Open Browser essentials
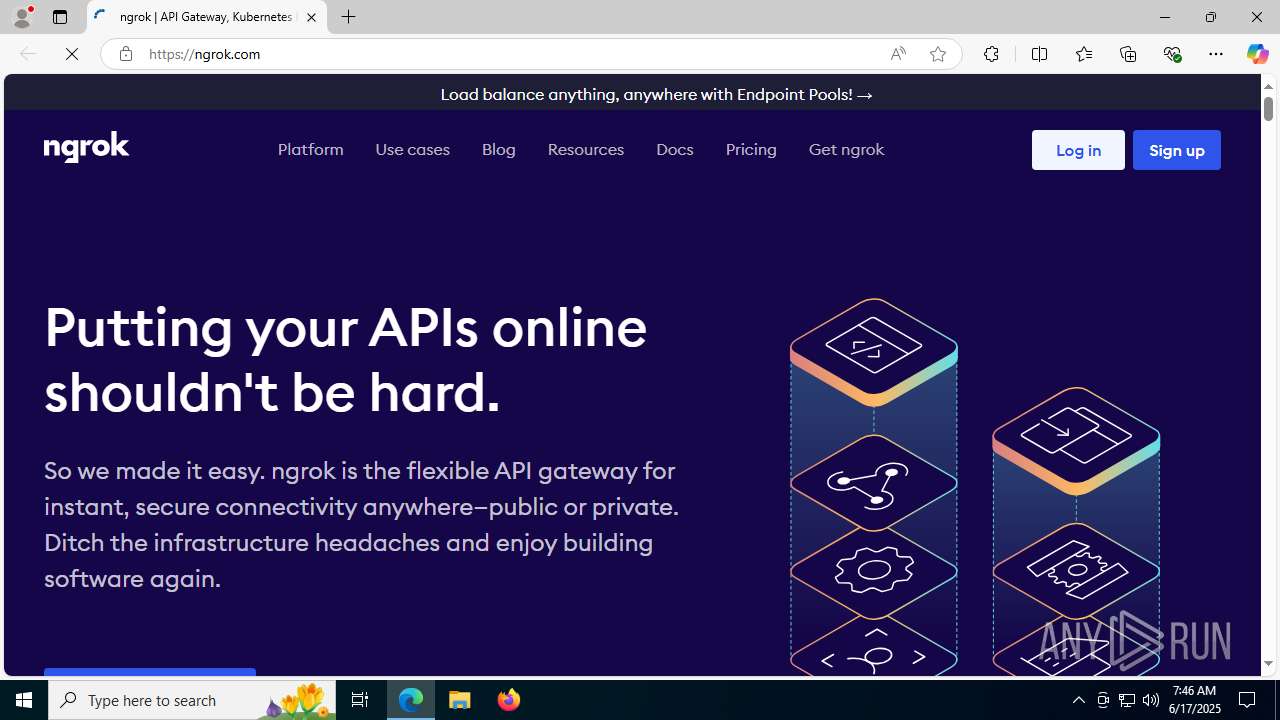1280x720 pixels. pos(1172,54)
